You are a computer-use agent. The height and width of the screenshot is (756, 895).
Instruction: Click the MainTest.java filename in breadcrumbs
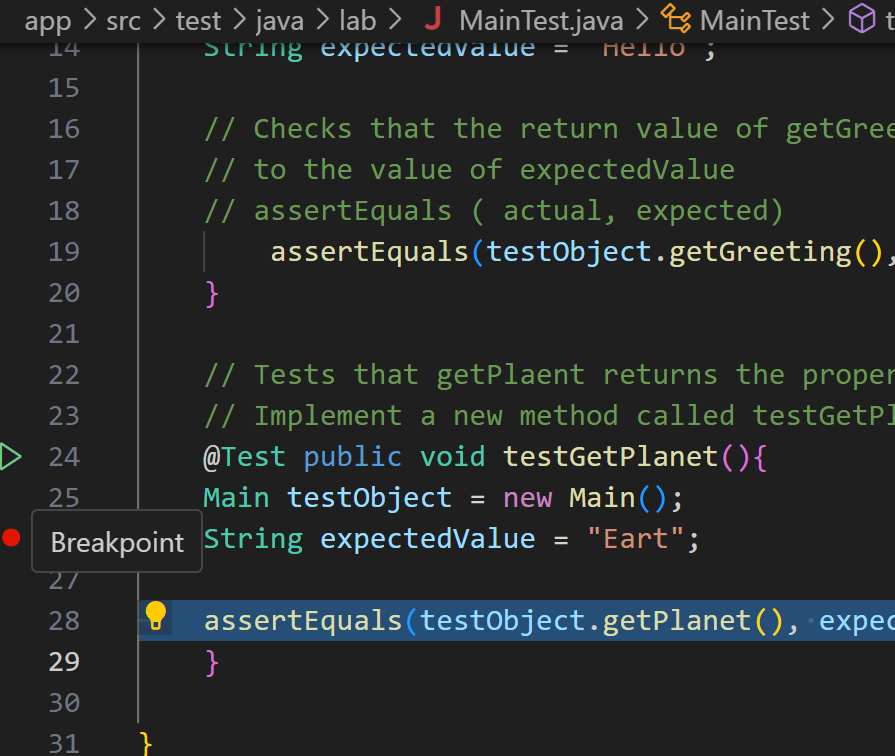coord(540,20)
